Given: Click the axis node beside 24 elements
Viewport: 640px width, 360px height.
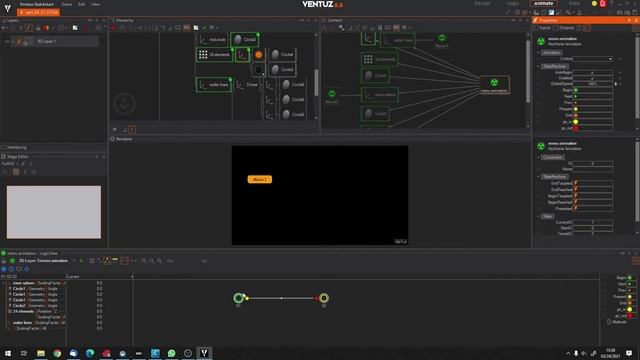Looking at the screenshot, I should coord(242,54).
